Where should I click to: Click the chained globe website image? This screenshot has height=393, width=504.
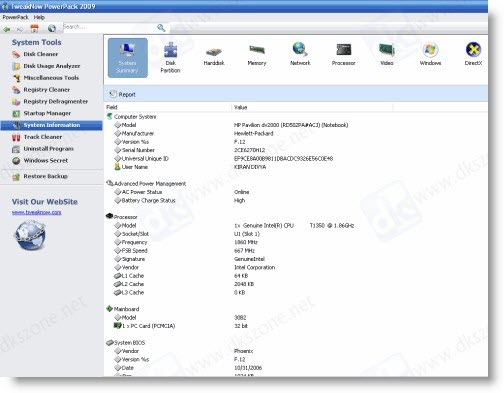pyautogui.click(x=30, y=235)
